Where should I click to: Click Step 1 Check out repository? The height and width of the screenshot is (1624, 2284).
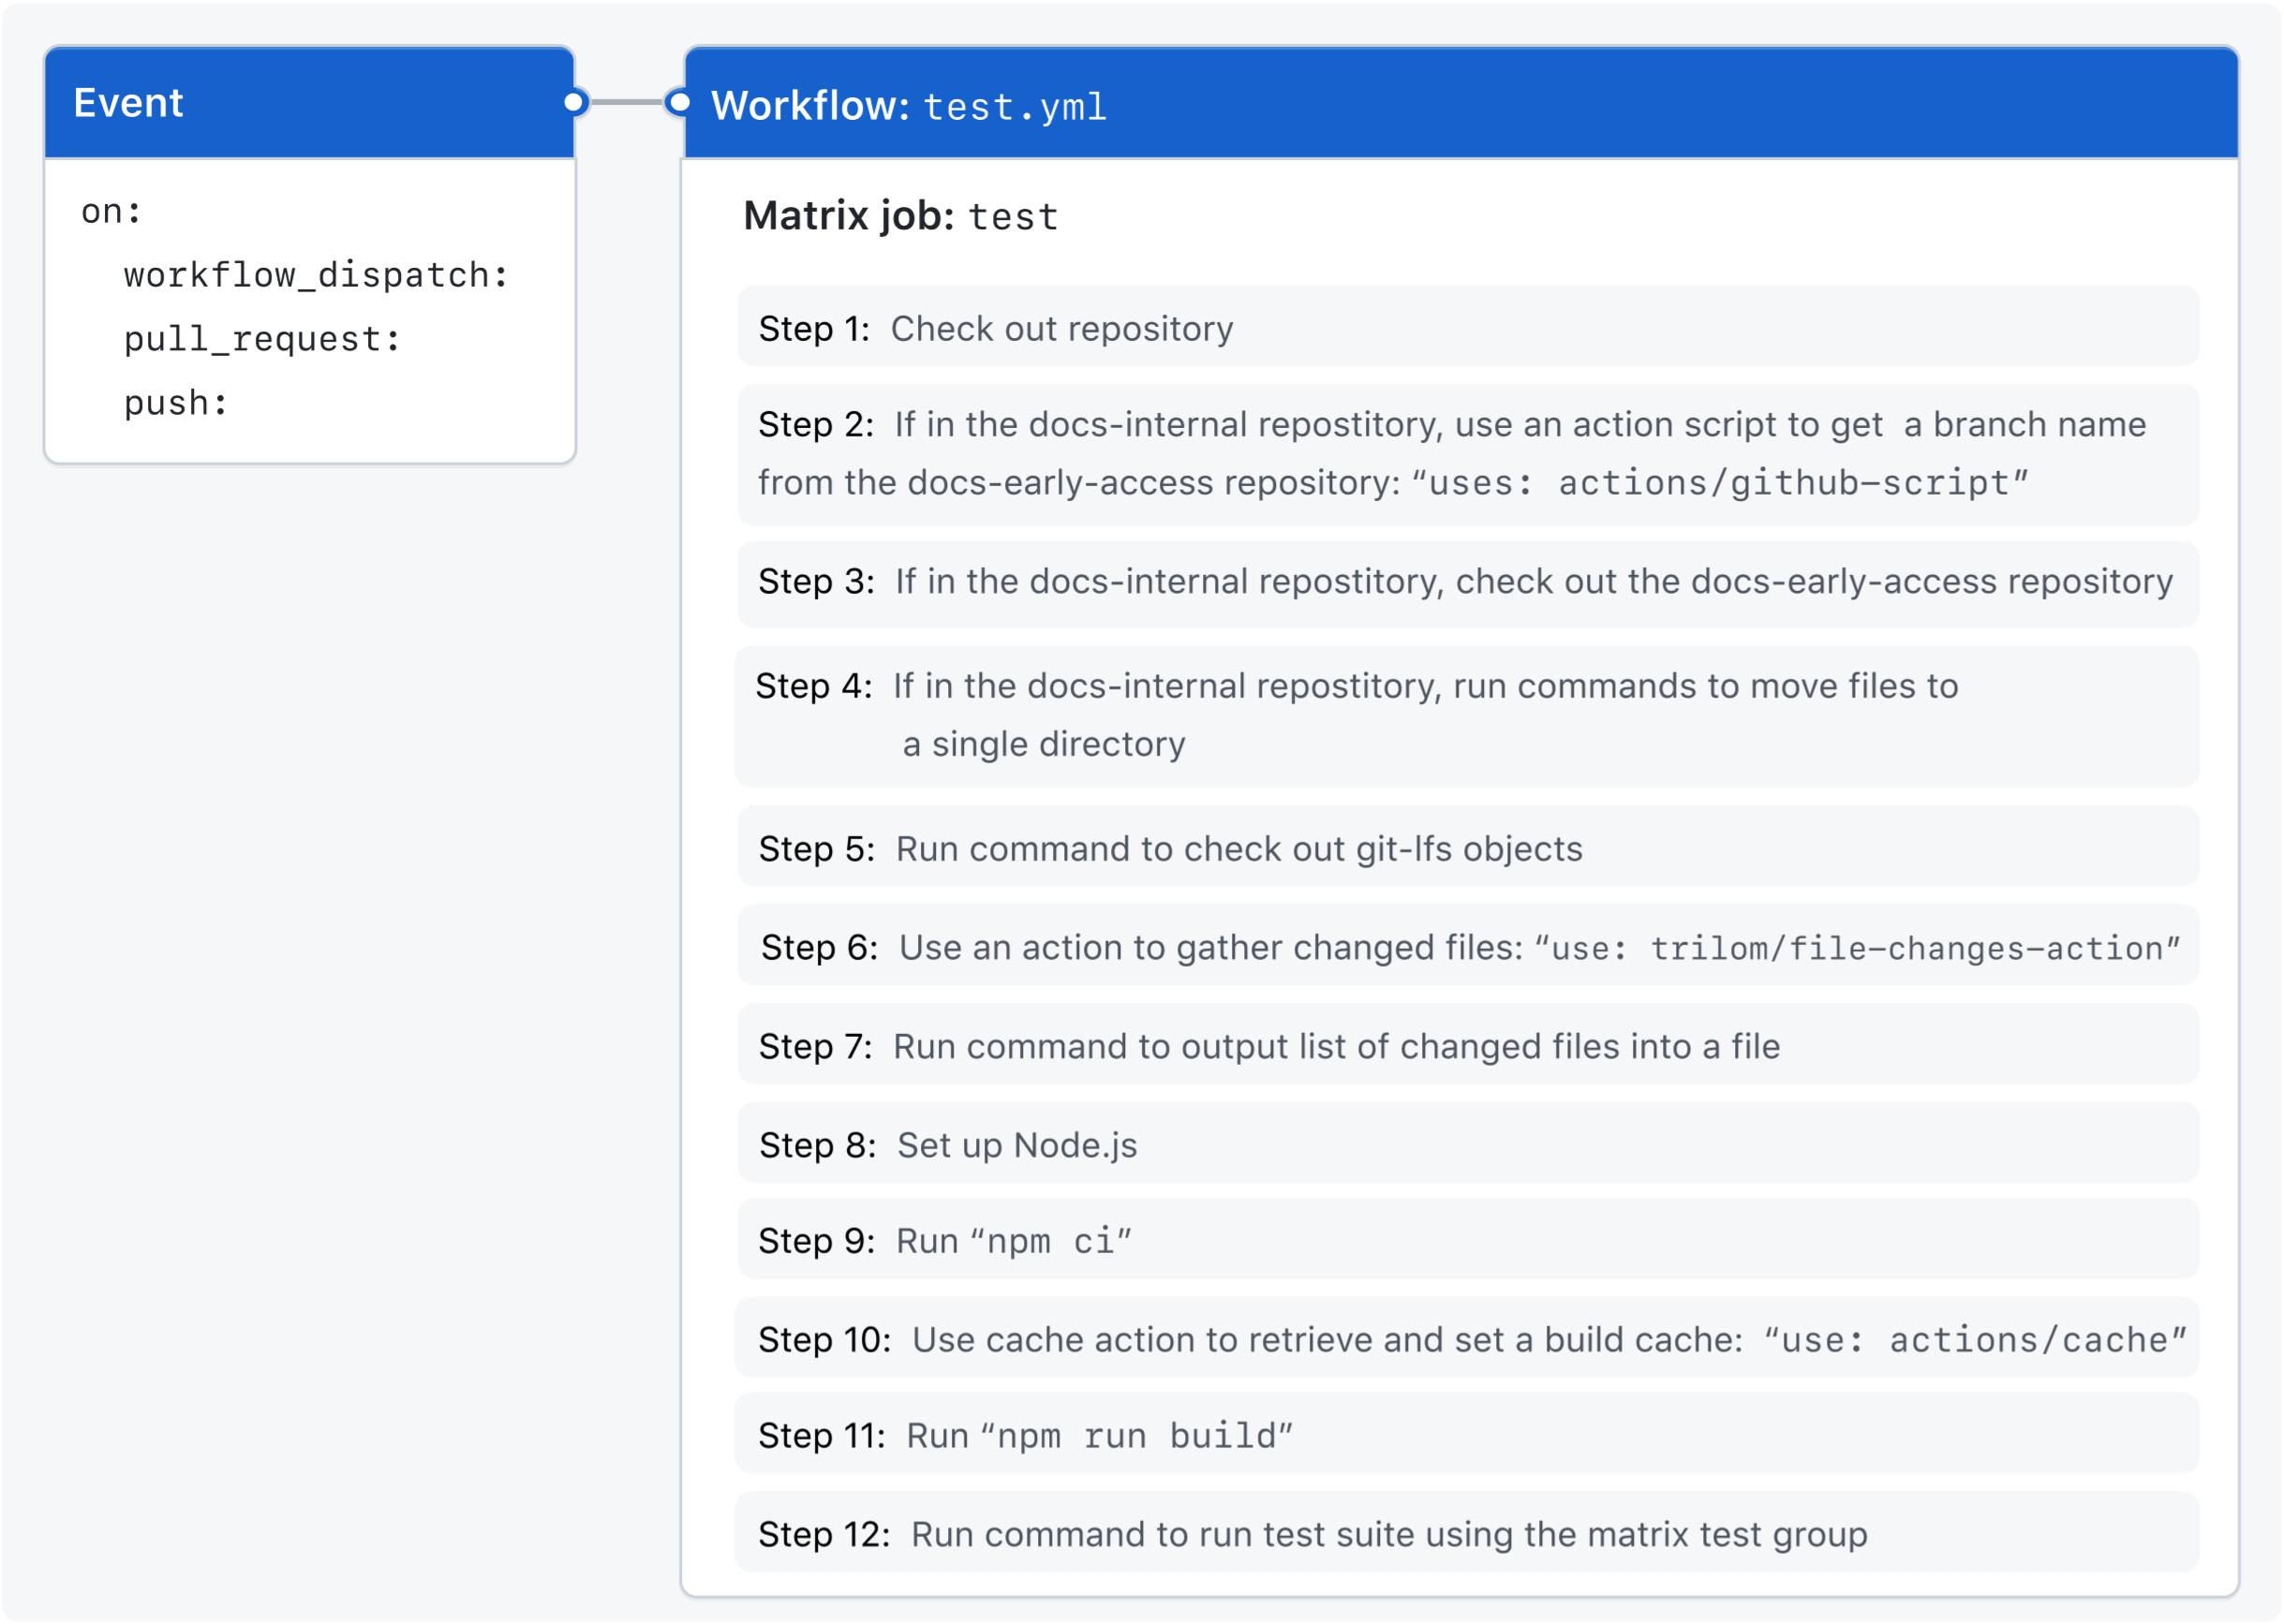coord(1467,328)
